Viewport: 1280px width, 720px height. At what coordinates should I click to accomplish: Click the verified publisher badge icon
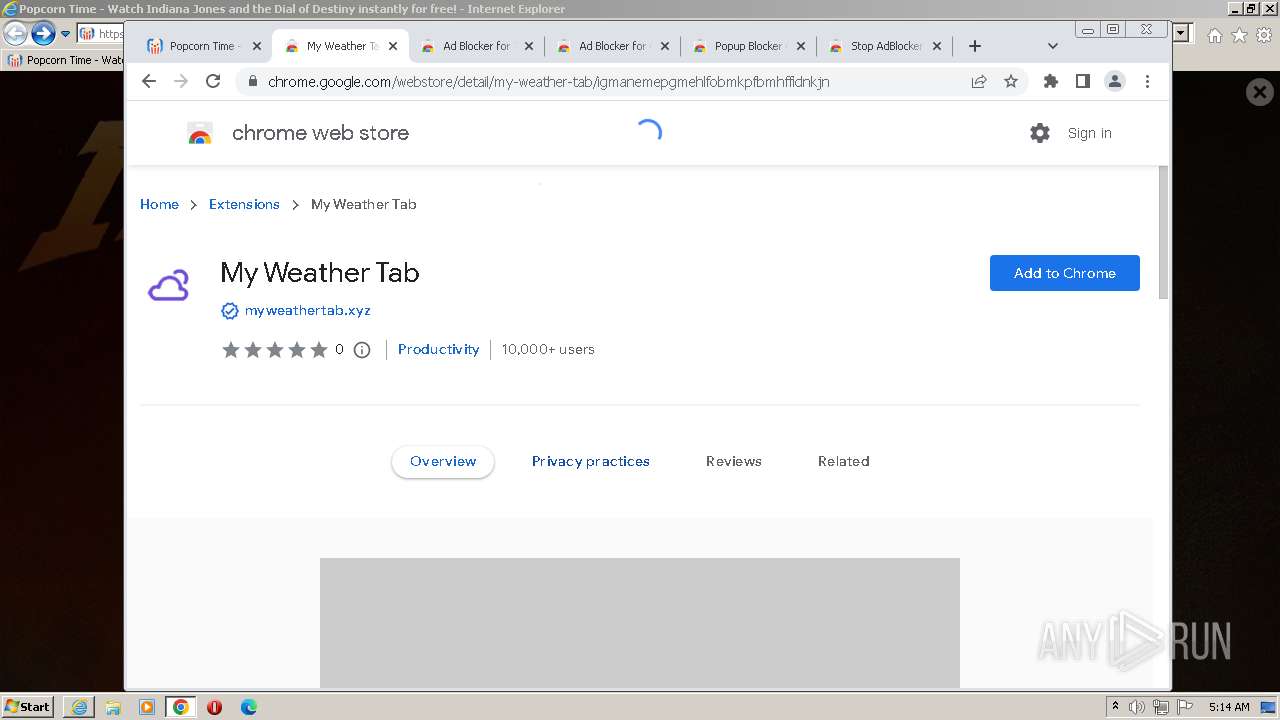click(x=230, y=311)
